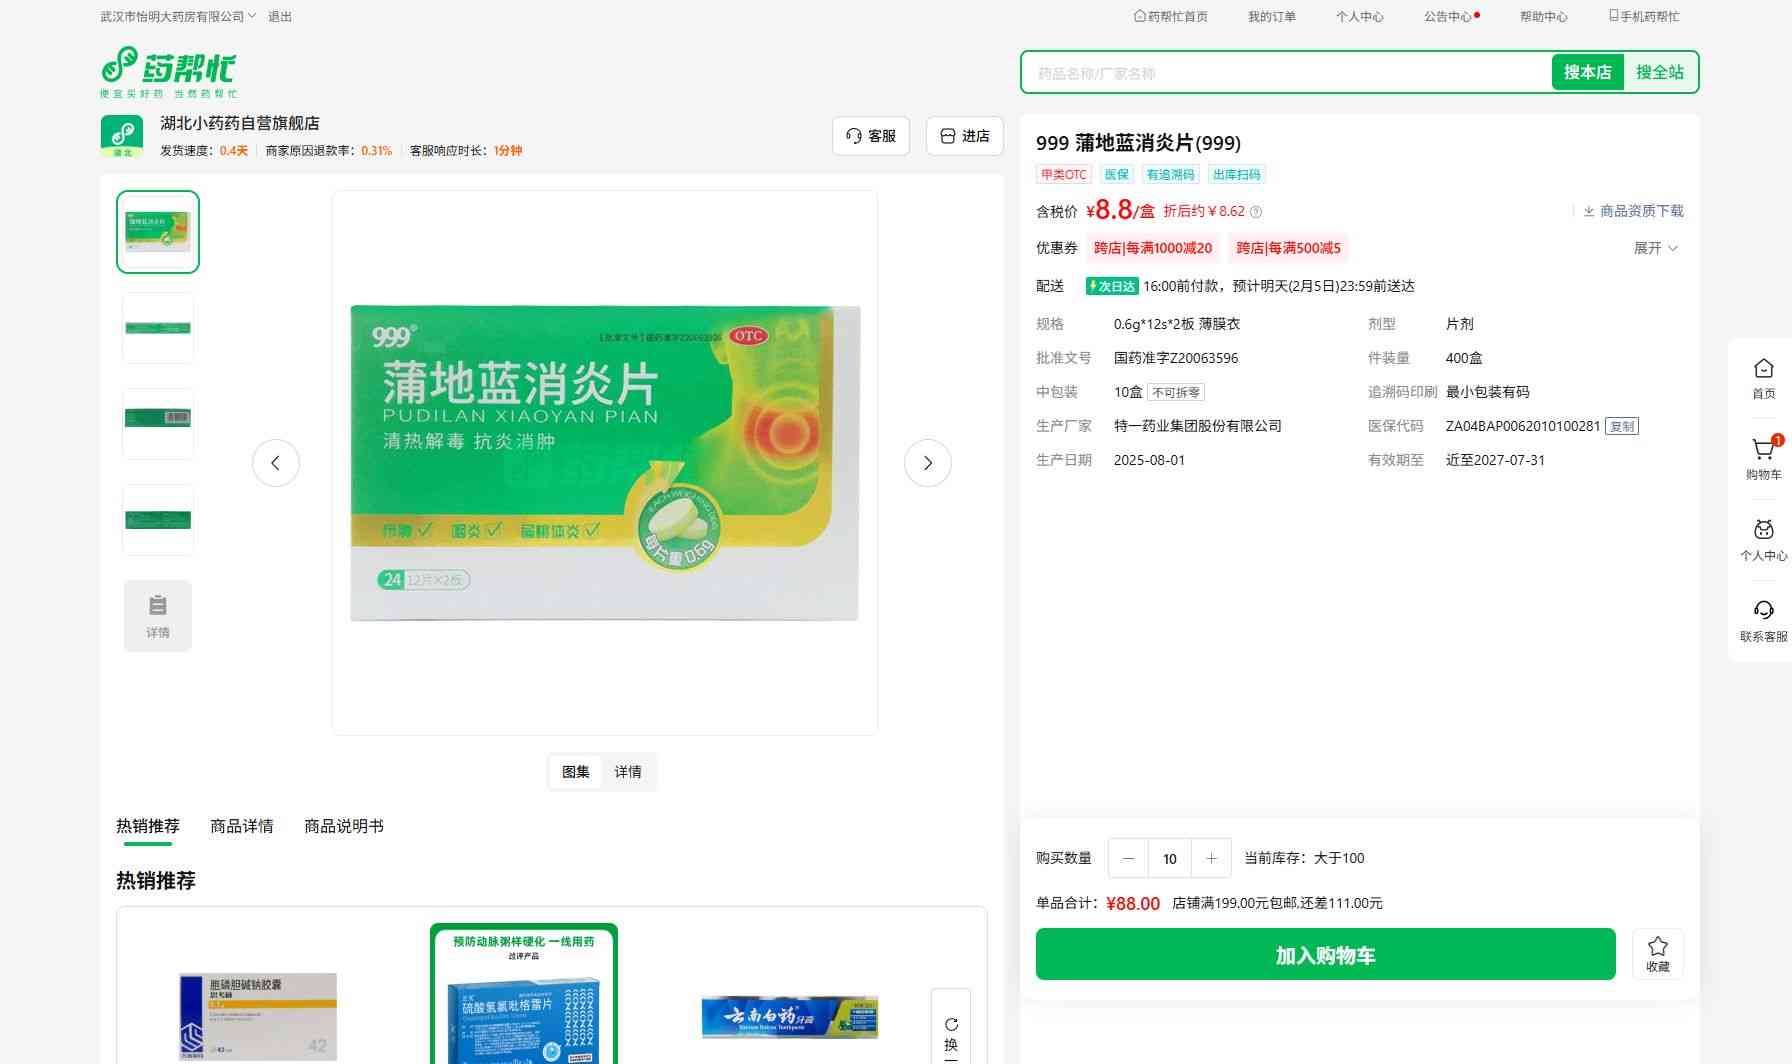The image size is (1792, 1064).
Task: Download product qualifications via 商品资质下载
Action: (x=1633, y=211)
